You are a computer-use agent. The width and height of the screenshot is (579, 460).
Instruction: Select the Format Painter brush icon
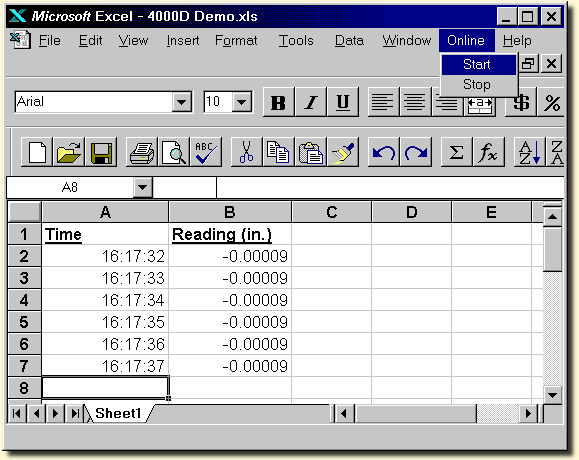[343, 152]
